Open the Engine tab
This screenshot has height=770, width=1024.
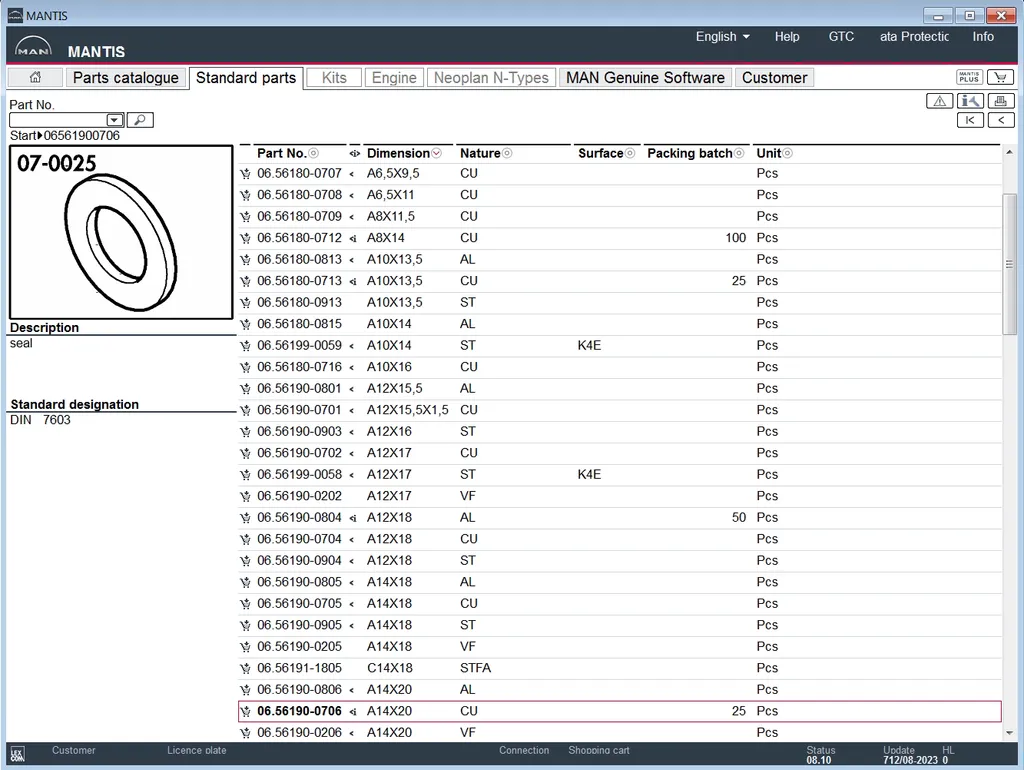[x=394, y=78]
